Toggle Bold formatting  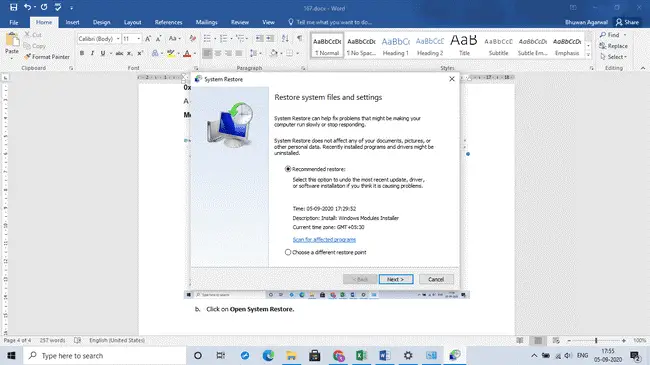[x=82, y=53]
